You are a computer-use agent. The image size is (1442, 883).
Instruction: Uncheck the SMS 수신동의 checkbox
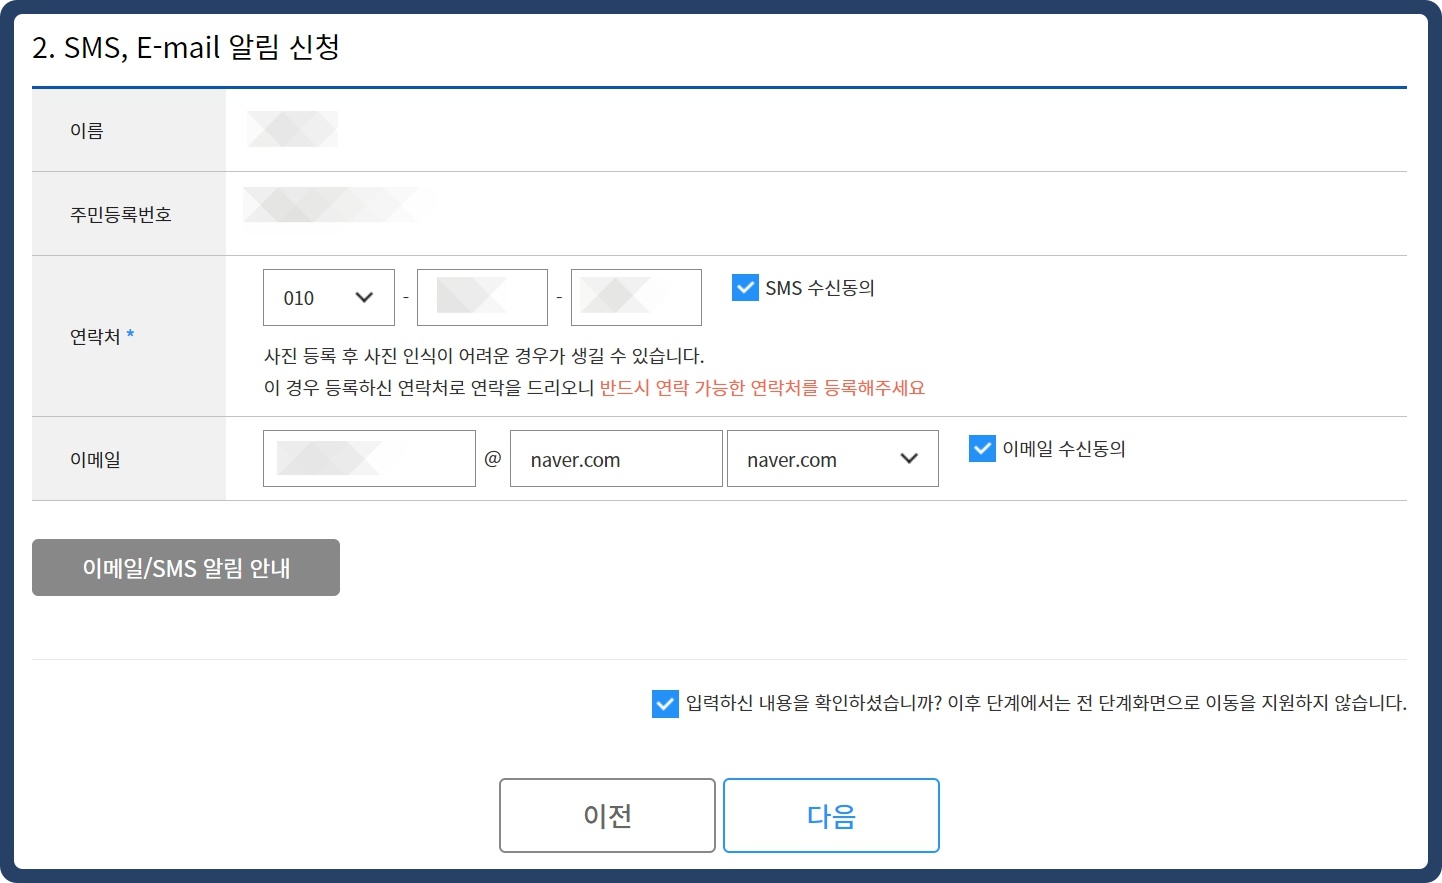(x=745, y=287)
